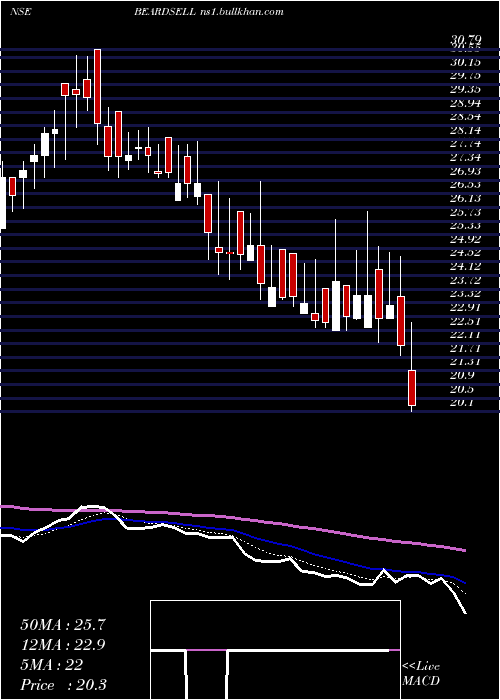Click the 29.35 price level label
This screenshot has height=700, width=500.
point(466,89)
